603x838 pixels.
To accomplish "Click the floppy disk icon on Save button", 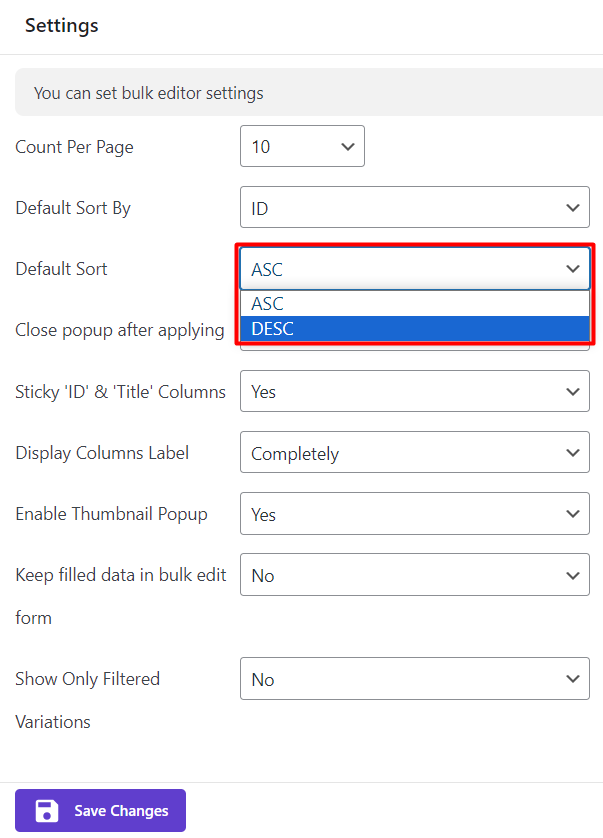I will coord(46,811).
